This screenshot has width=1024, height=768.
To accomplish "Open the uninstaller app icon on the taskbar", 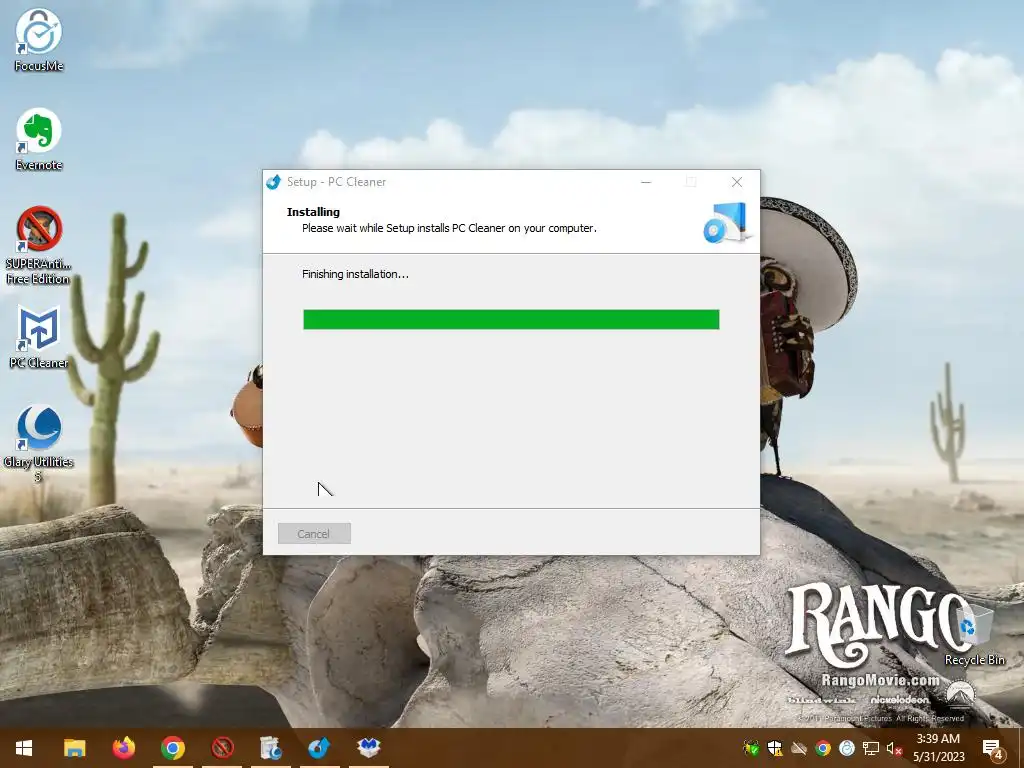I will tap(270, 748).
